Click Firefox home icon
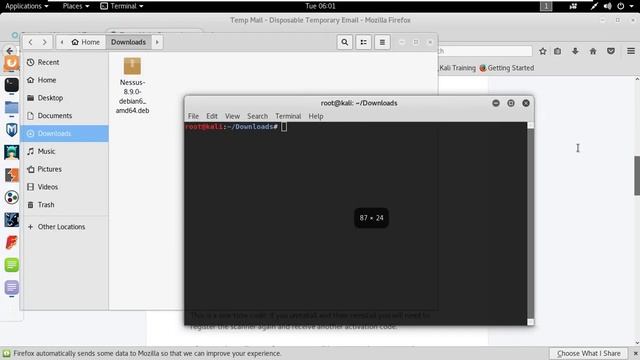The image size is (640, 360). coord(593,51)
